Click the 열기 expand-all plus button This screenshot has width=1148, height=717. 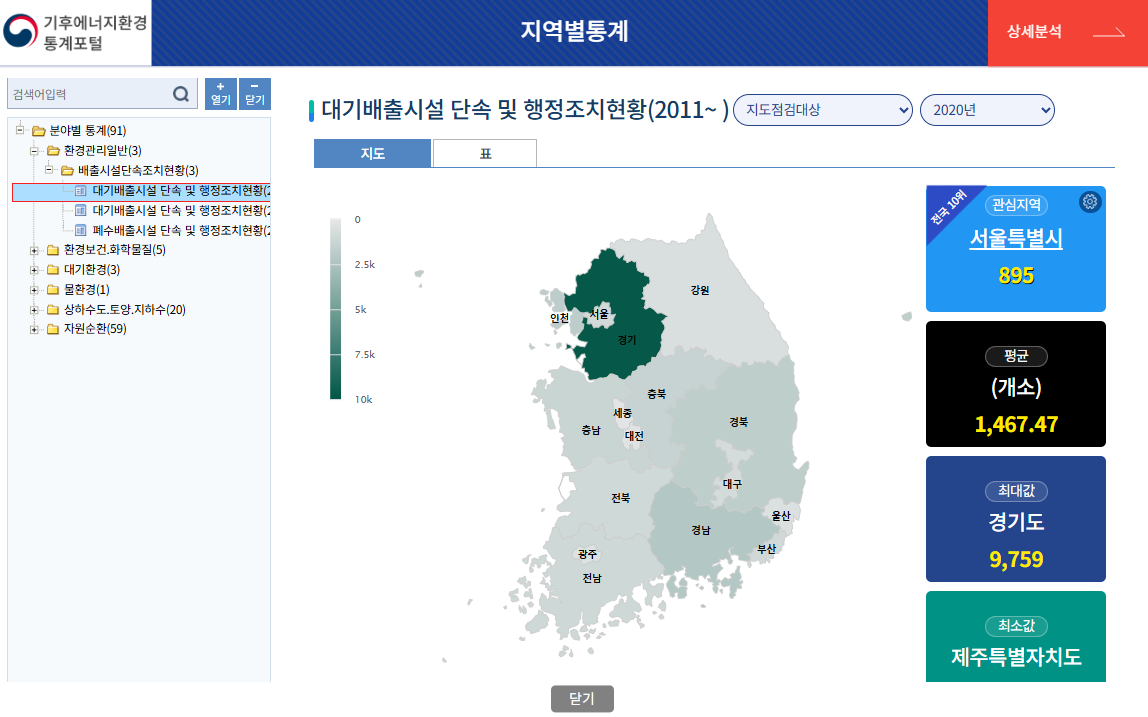click(x=221, y=94)
